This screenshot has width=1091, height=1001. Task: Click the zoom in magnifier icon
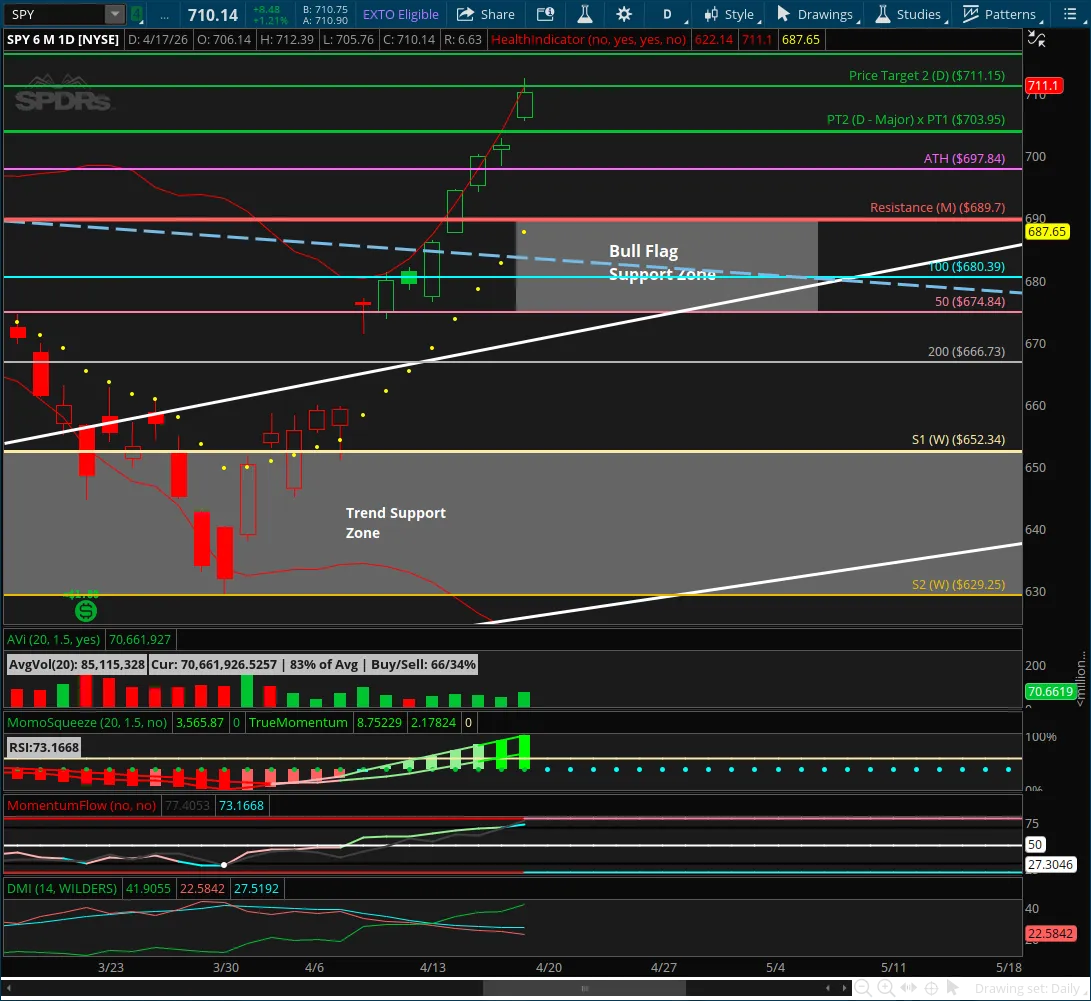tap(886, 988)
